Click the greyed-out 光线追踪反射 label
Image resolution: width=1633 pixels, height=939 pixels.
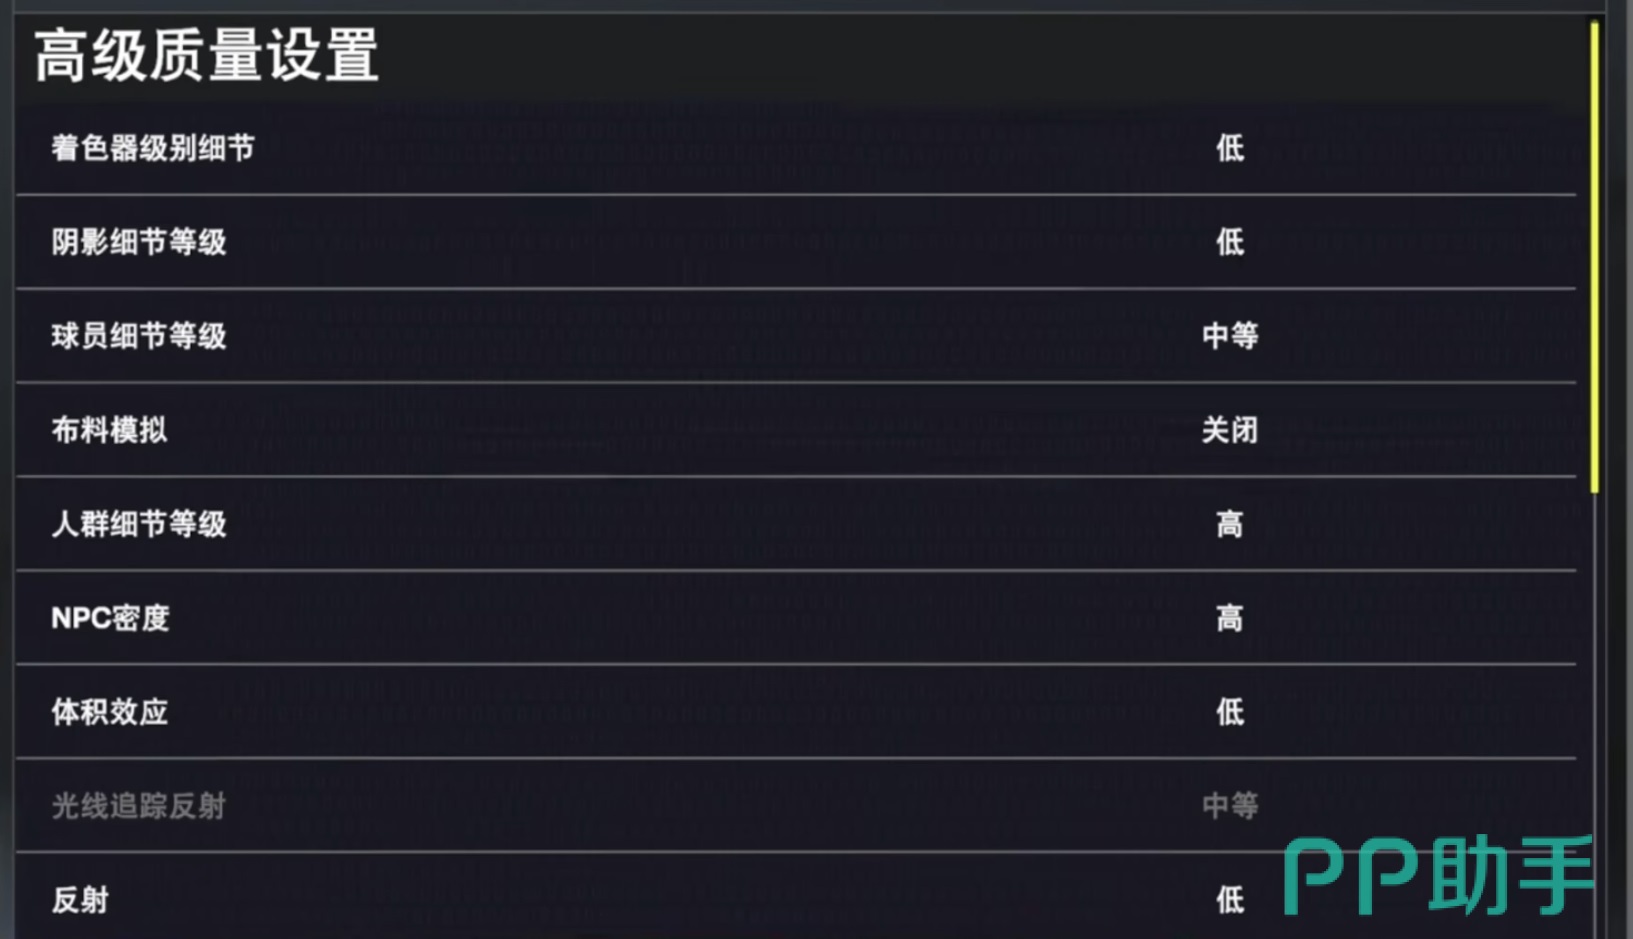139,806
